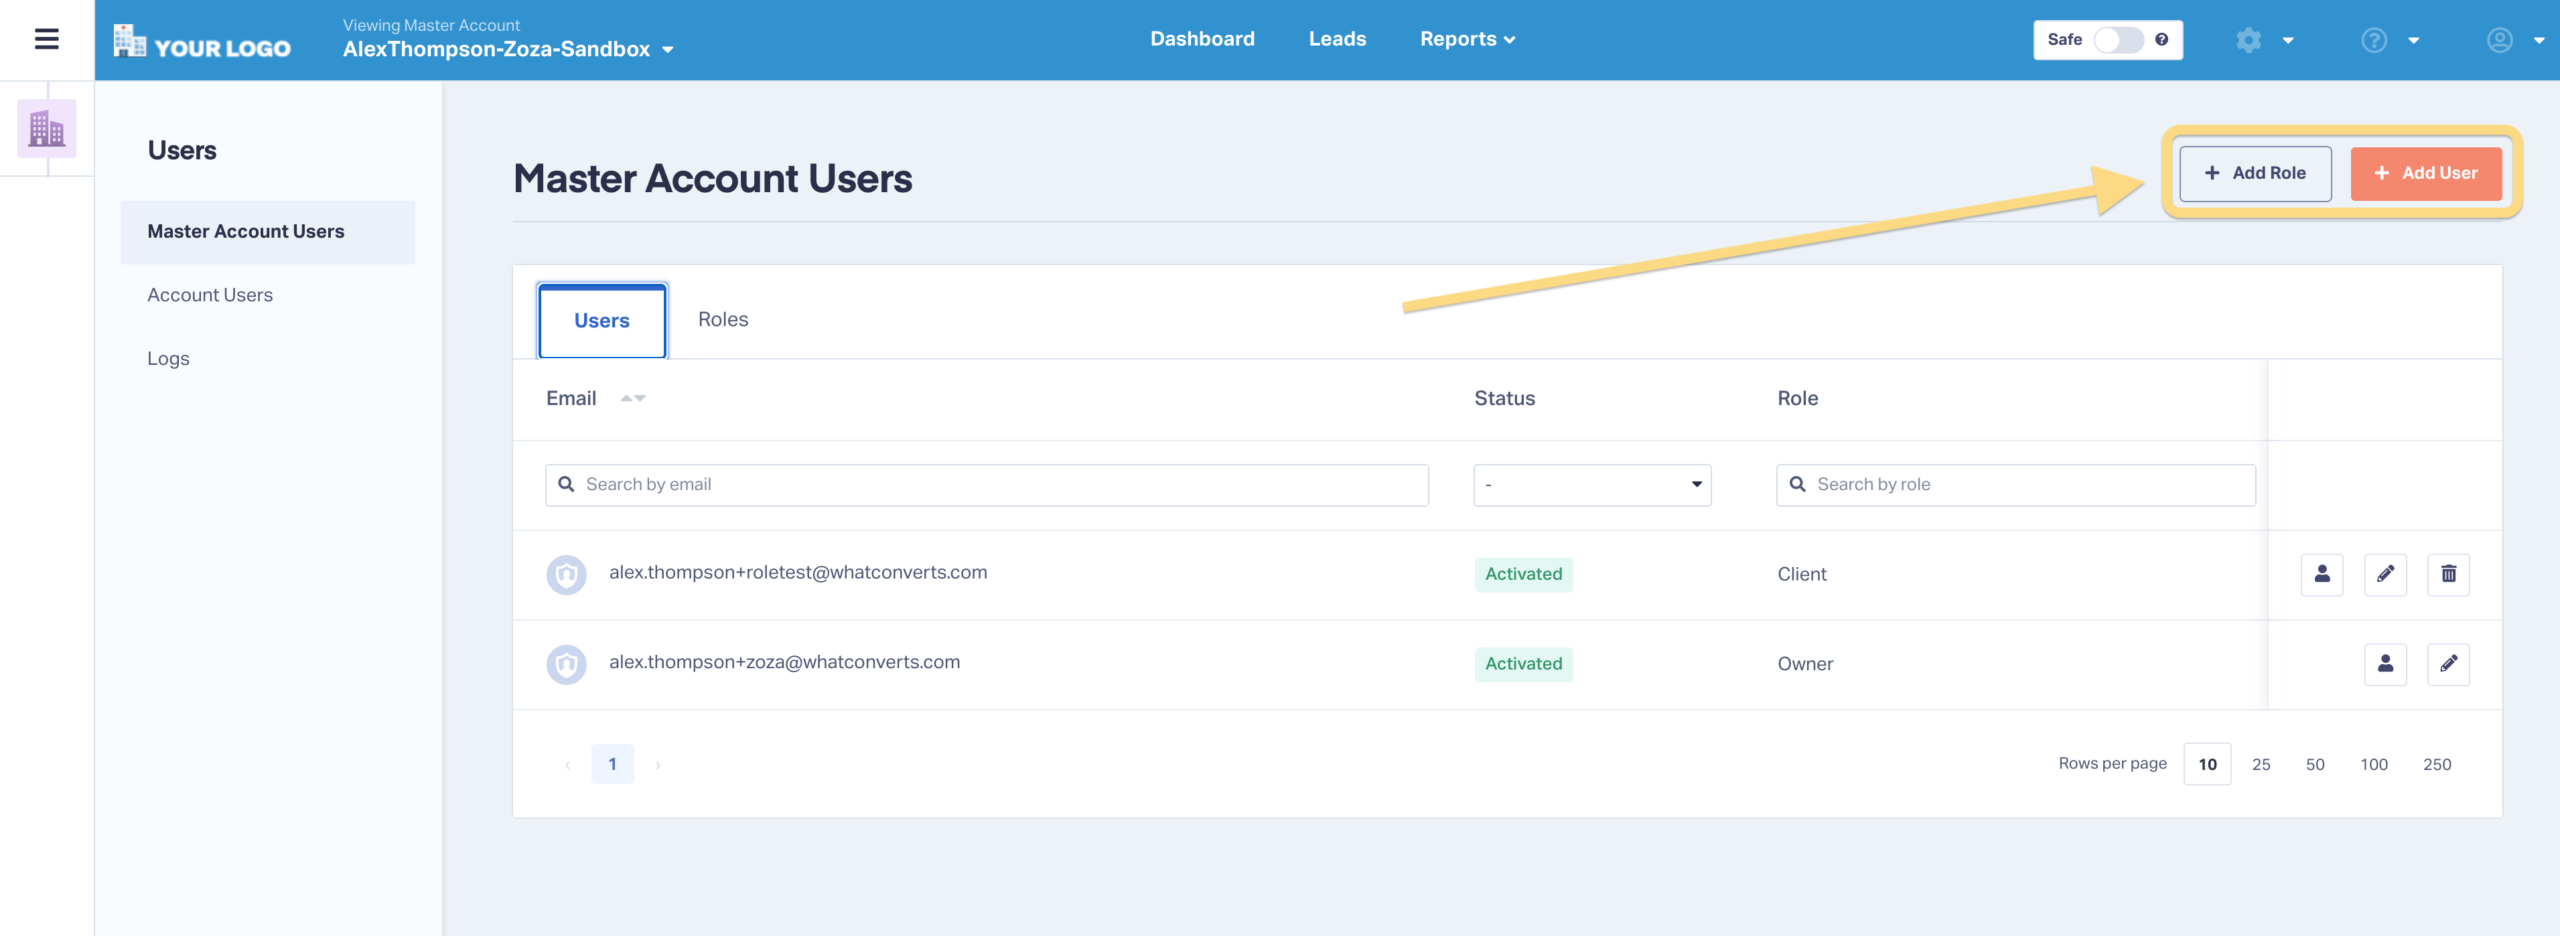Screen dimensions: 2560x936
Task: Click the Safe mode help icon
Action: pos(2161,40)
